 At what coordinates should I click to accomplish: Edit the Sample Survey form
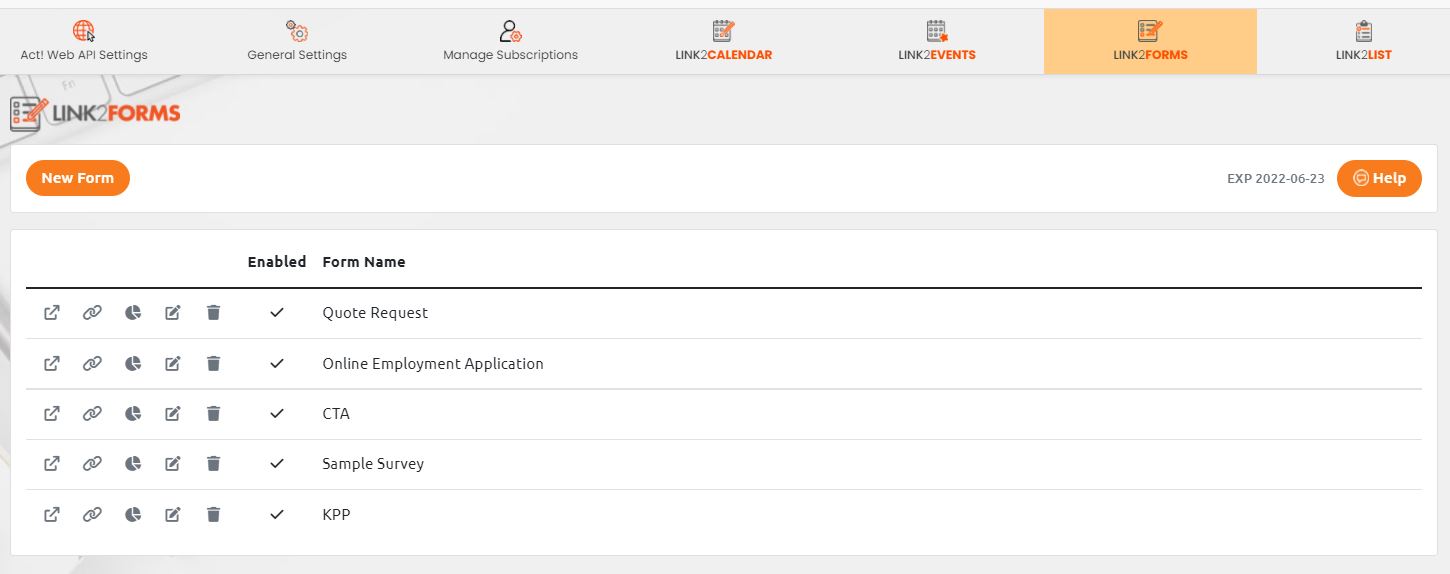(x=173, y=464)
